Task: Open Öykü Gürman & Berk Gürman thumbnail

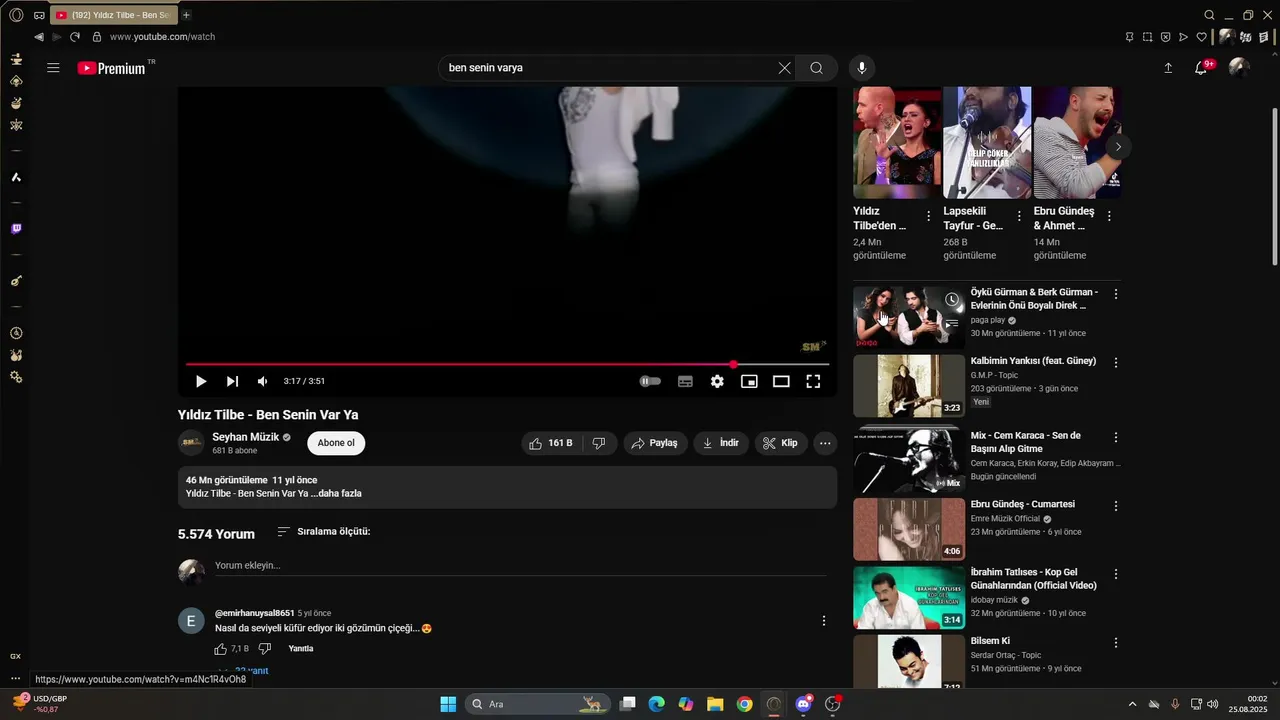Action: coord(909,317)
